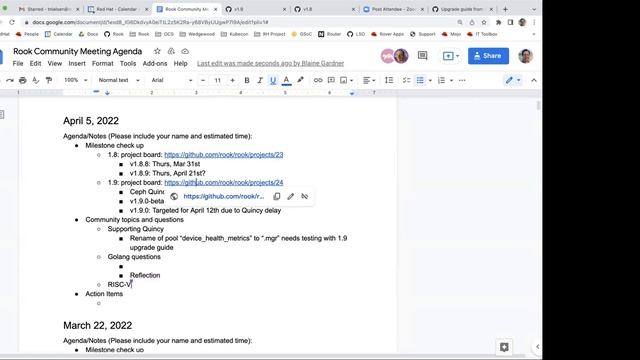Viewport: 640px width, 360px height.
Task: Edit the font size field
Action: 218,80
